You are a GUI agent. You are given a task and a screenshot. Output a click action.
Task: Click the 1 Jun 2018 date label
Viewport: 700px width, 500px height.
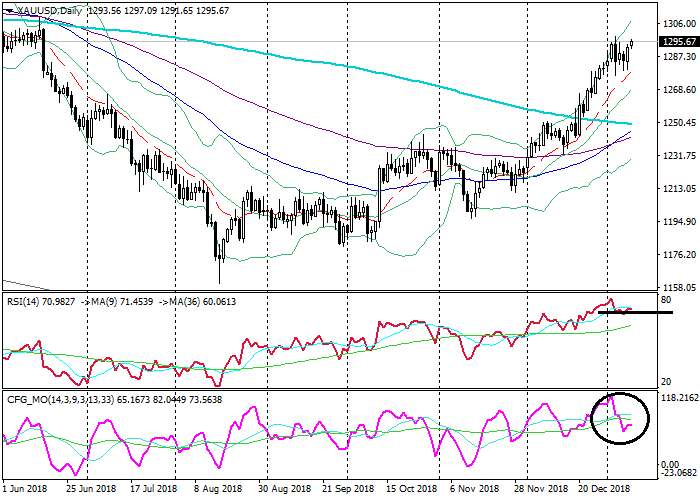24,489
